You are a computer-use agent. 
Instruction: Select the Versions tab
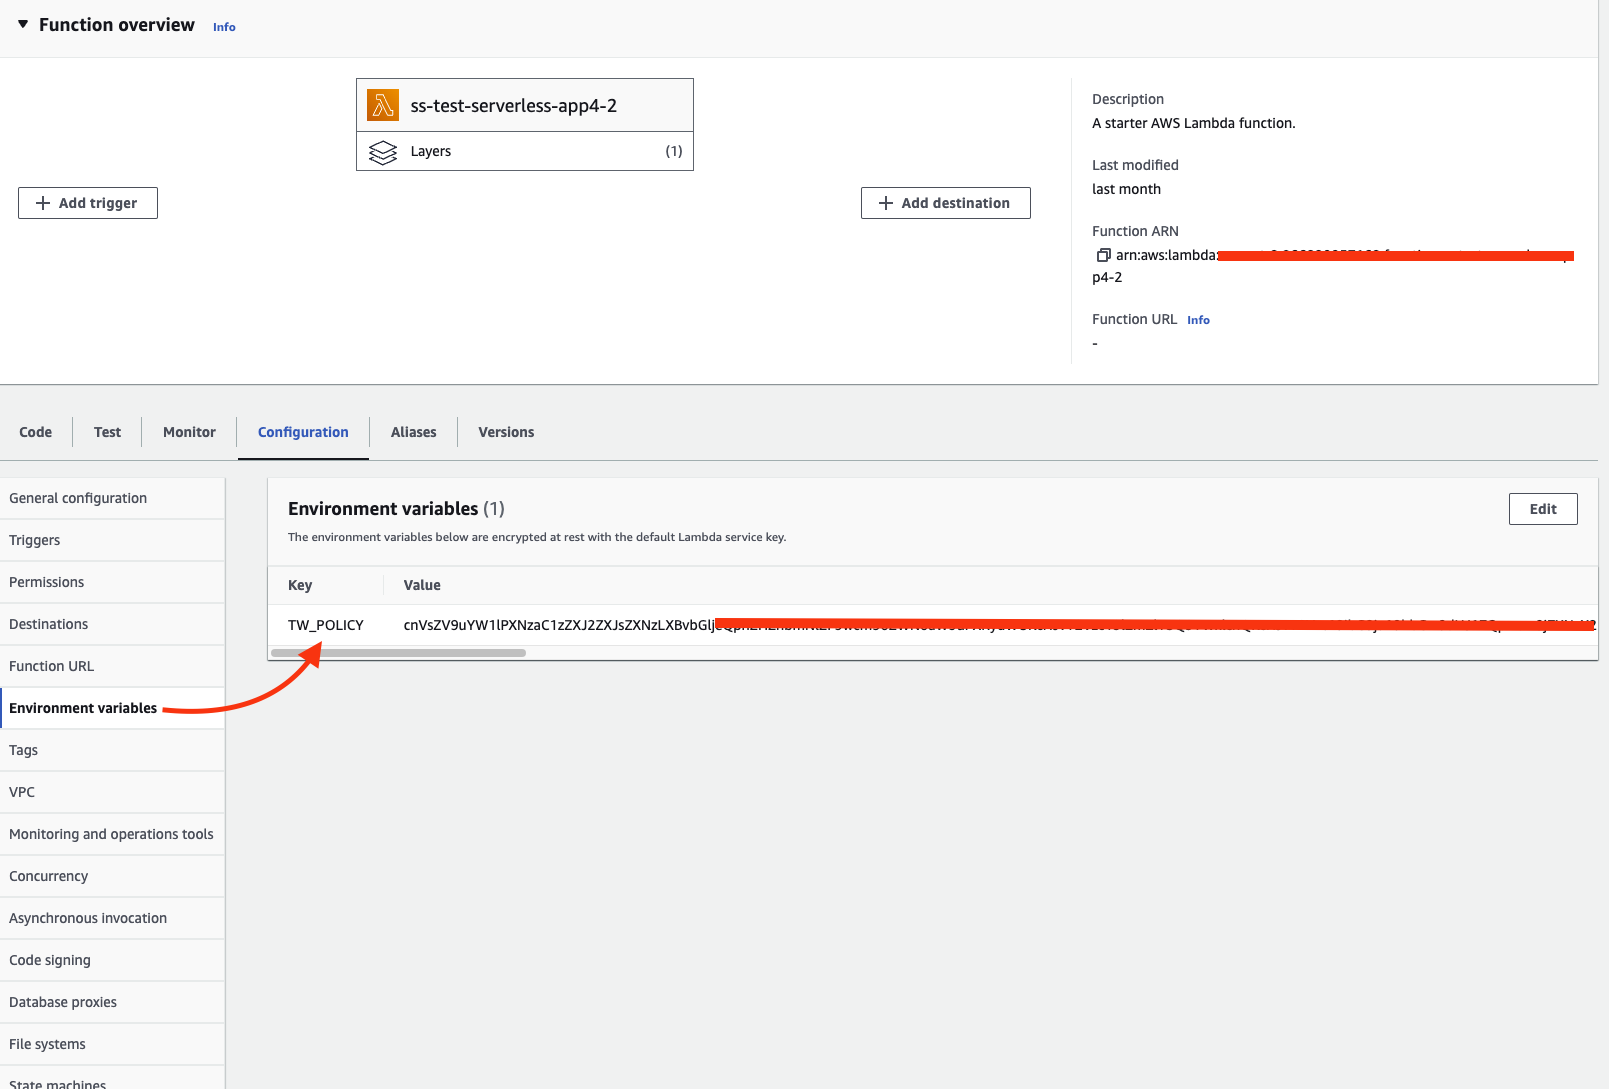tap(505, 432)
